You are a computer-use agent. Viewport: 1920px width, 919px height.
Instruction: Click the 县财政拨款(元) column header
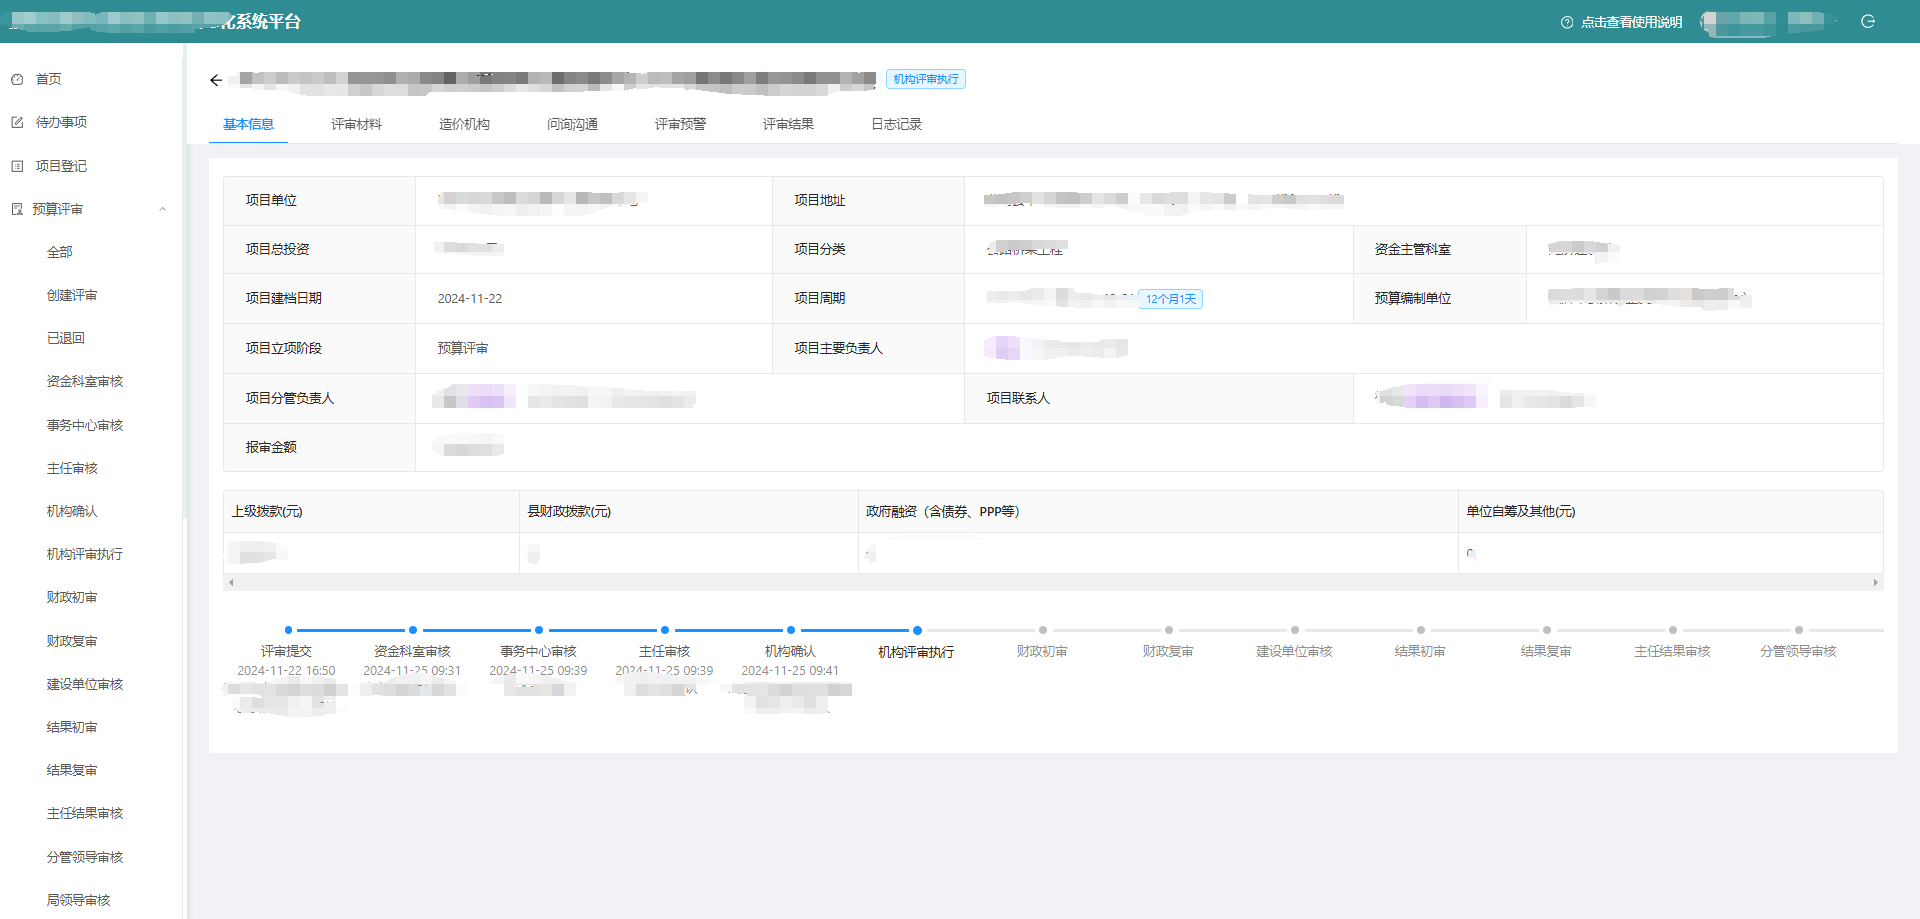pyautogui.click(x=689, y=511)
